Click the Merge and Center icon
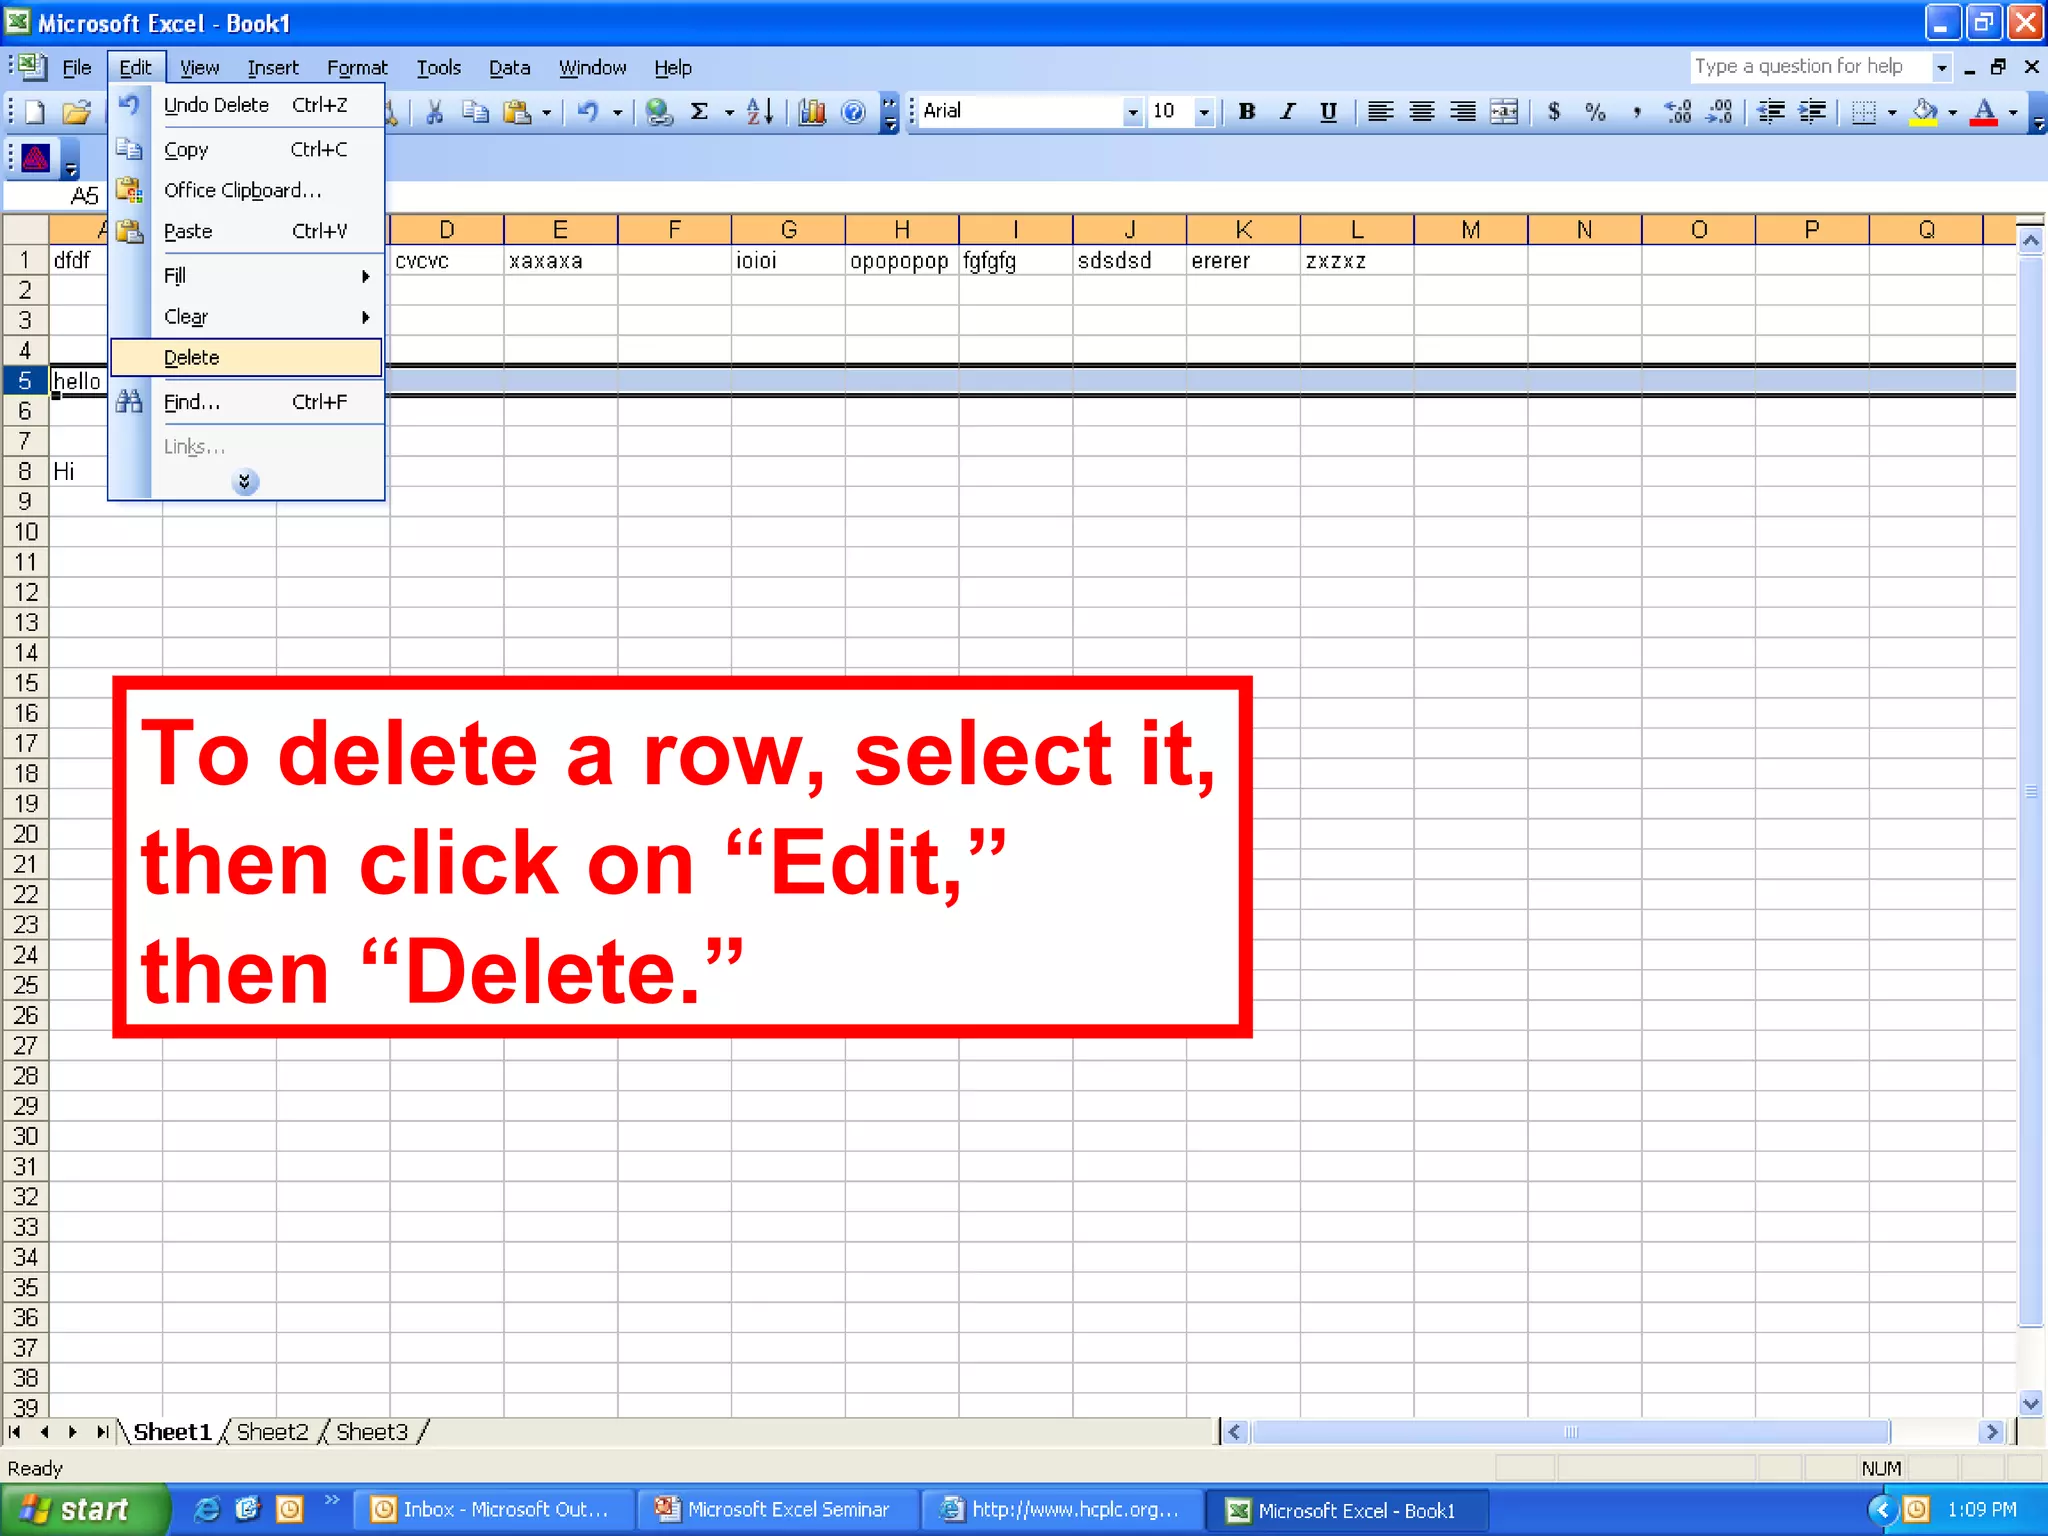Image resolution: width=2048 pixels, height=1536 pixels. (1504, 112)
